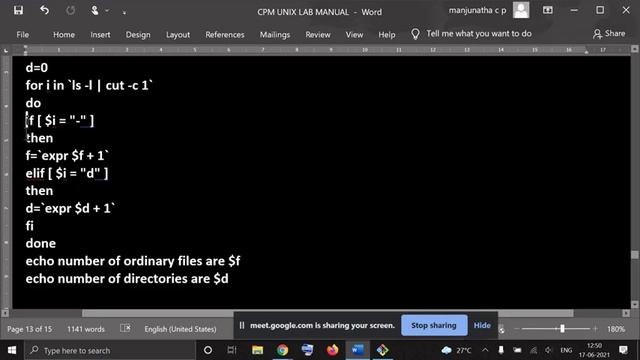Click horizontal scrollbar left arrow
640x360 pixels.
5,313
